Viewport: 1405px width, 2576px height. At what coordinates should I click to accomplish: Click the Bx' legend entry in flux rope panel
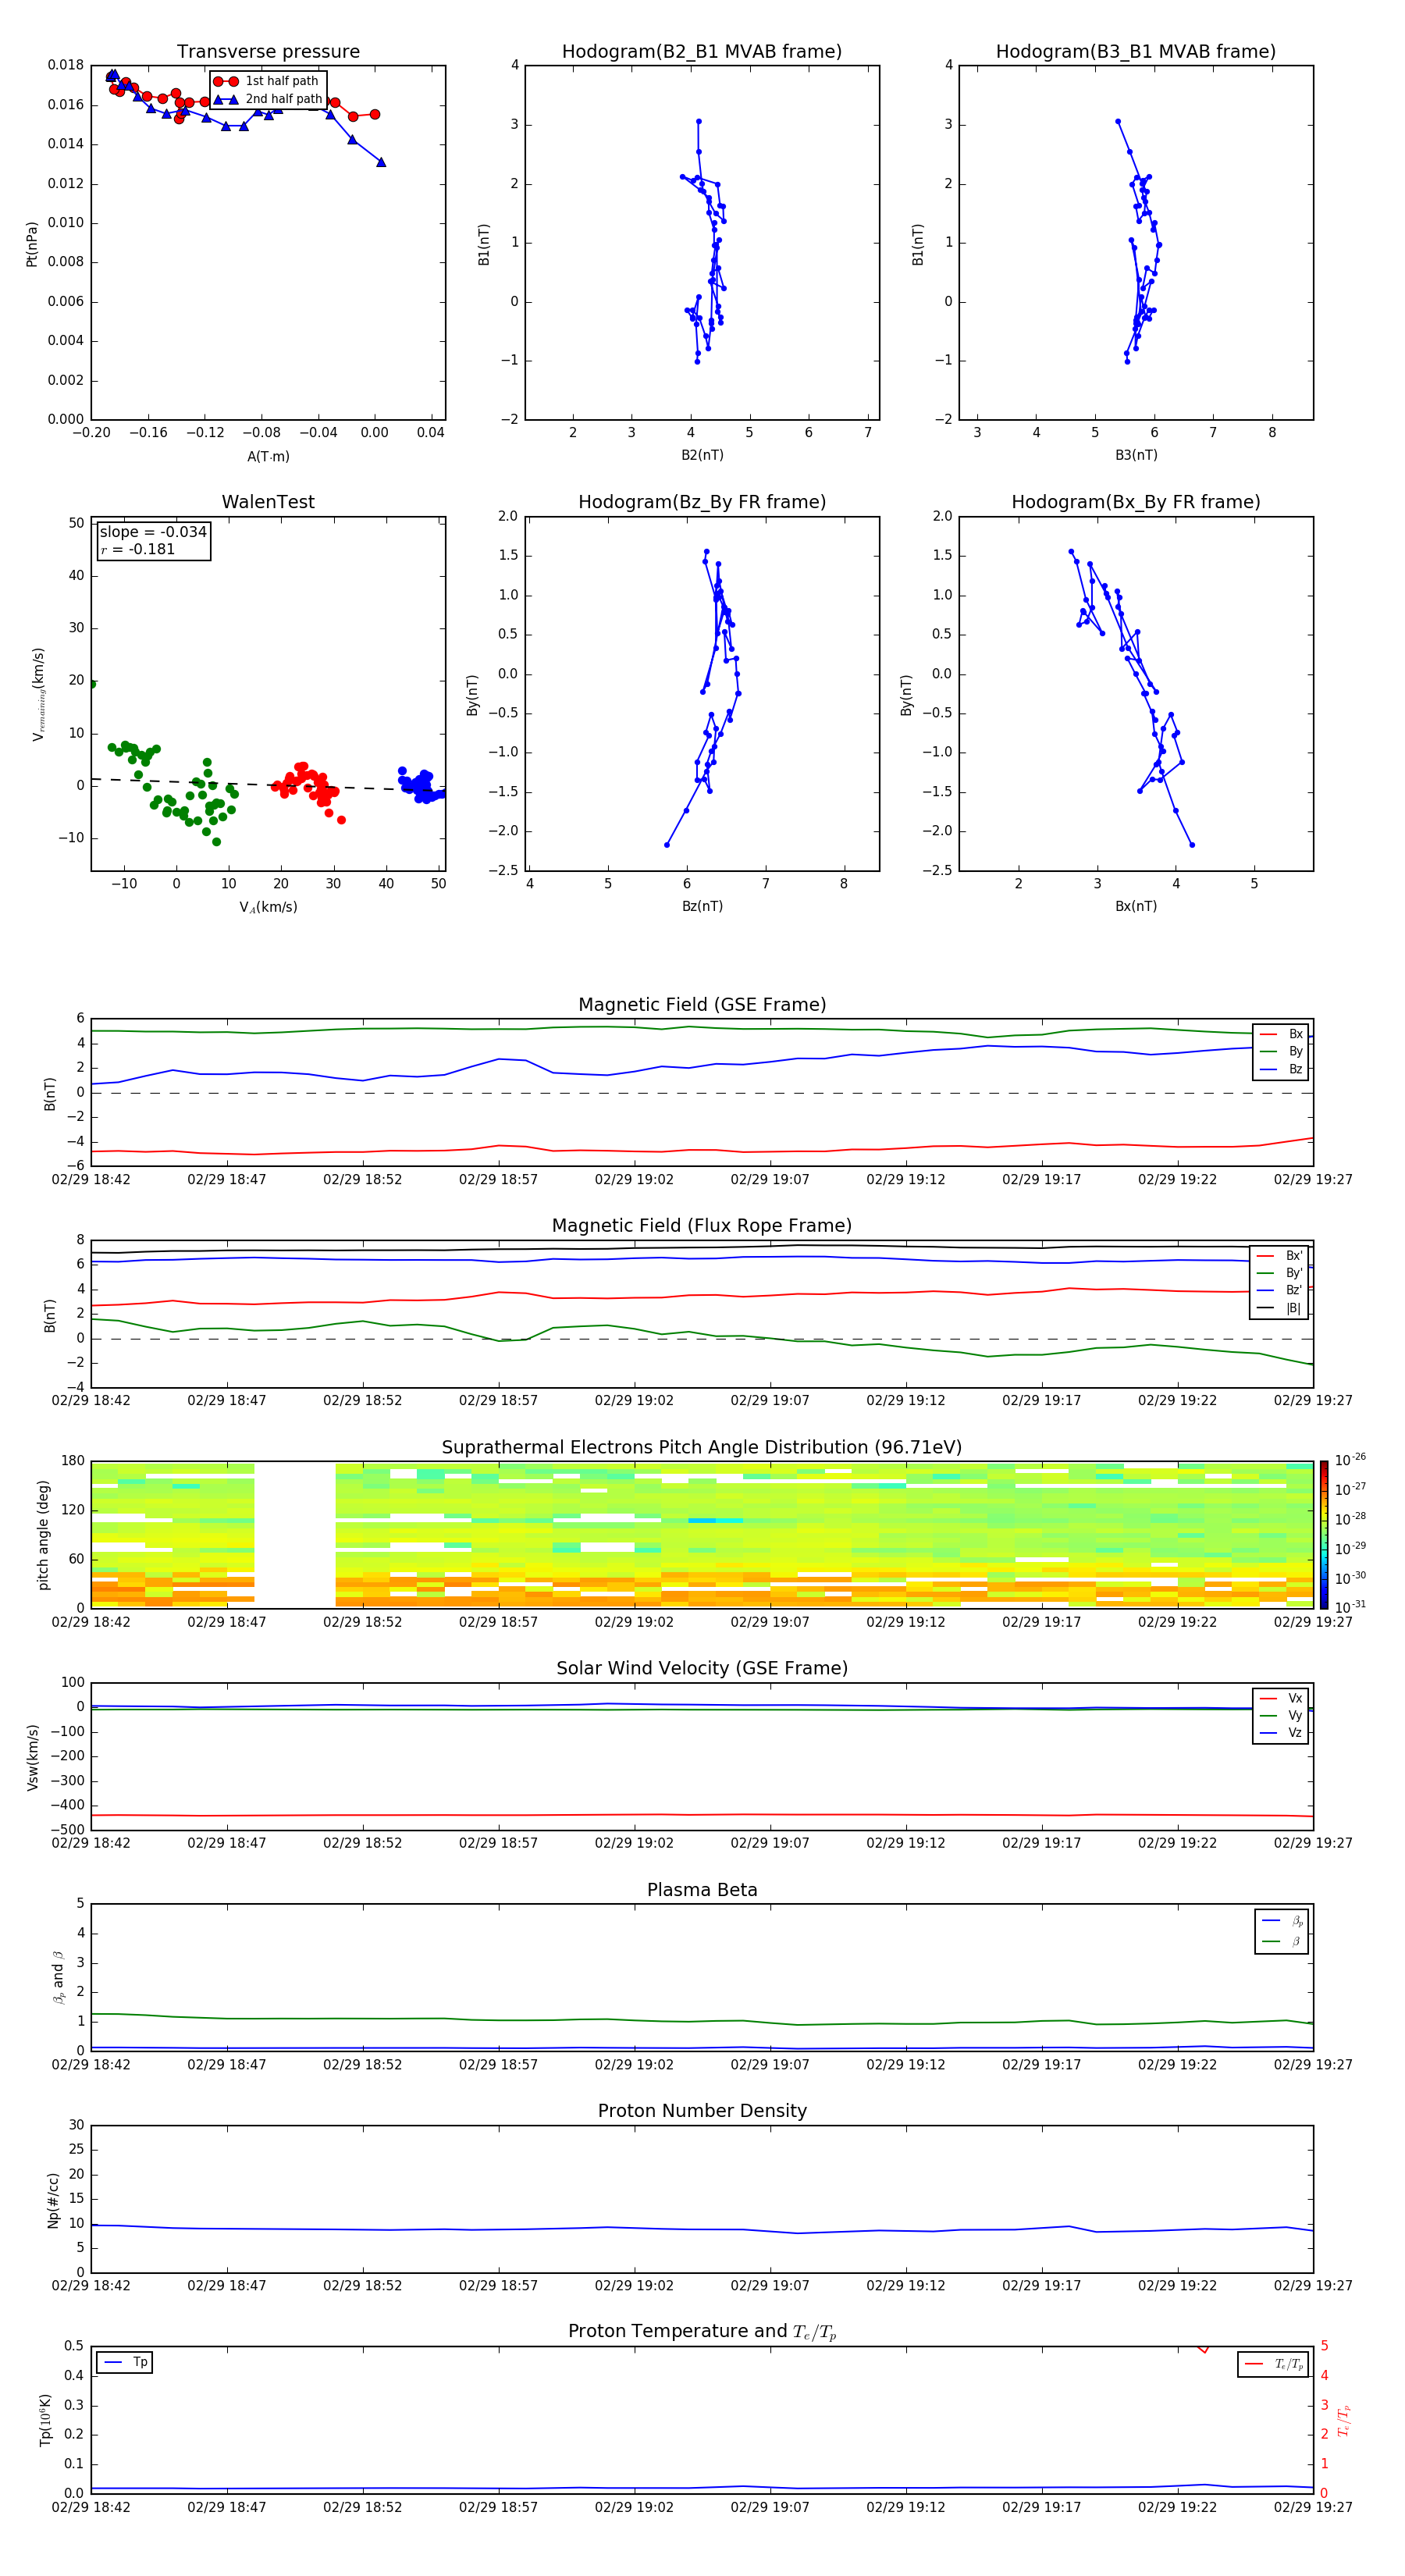click(x=1279, y=1256)
